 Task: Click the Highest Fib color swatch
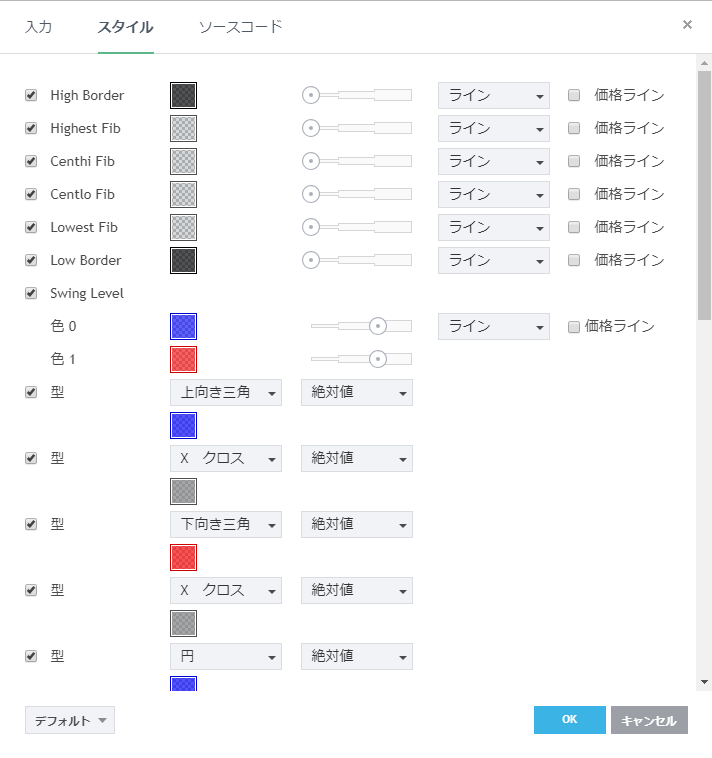coord(183,128)
